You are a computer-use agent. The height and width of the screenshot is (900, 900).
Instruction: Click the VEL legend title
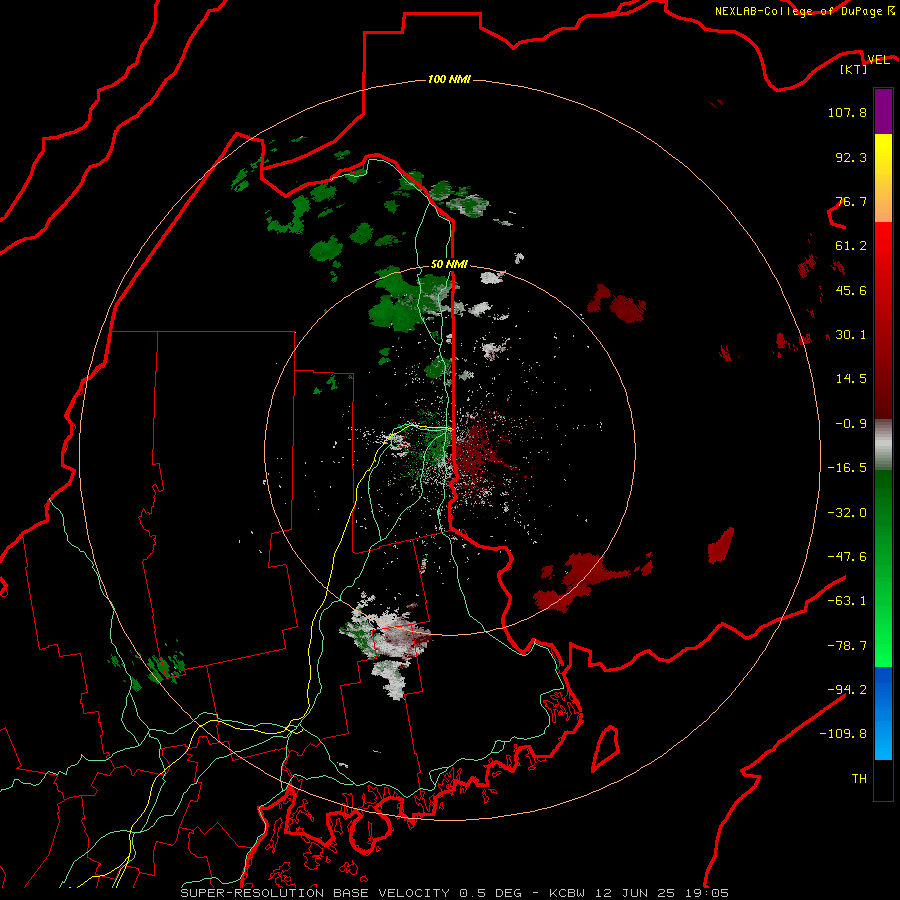[x=878, y=59]
